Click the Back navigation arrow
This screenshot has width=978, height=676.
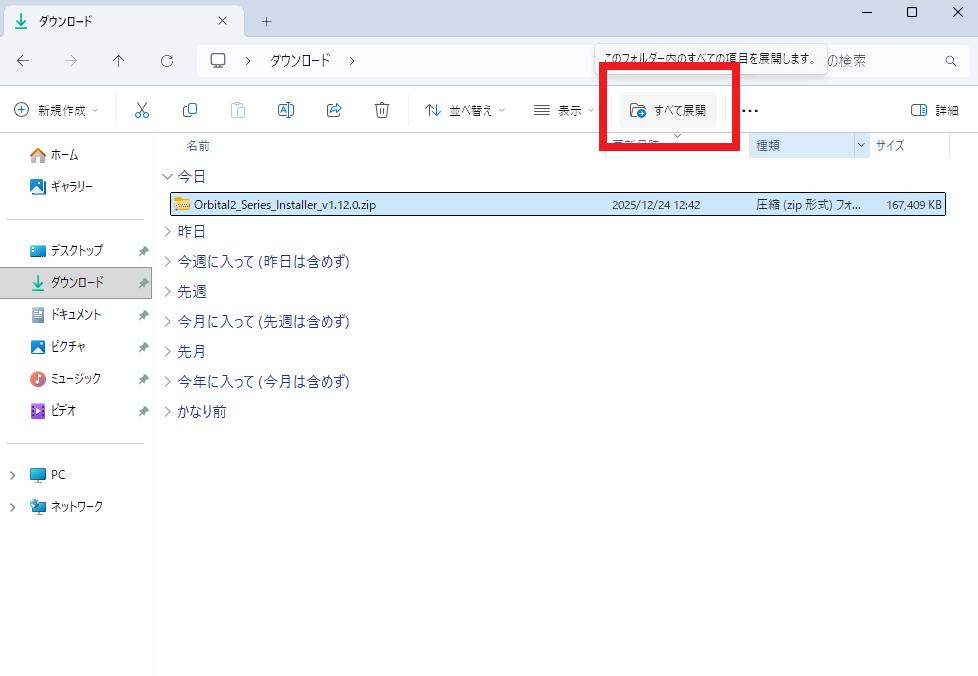(23, 61)
